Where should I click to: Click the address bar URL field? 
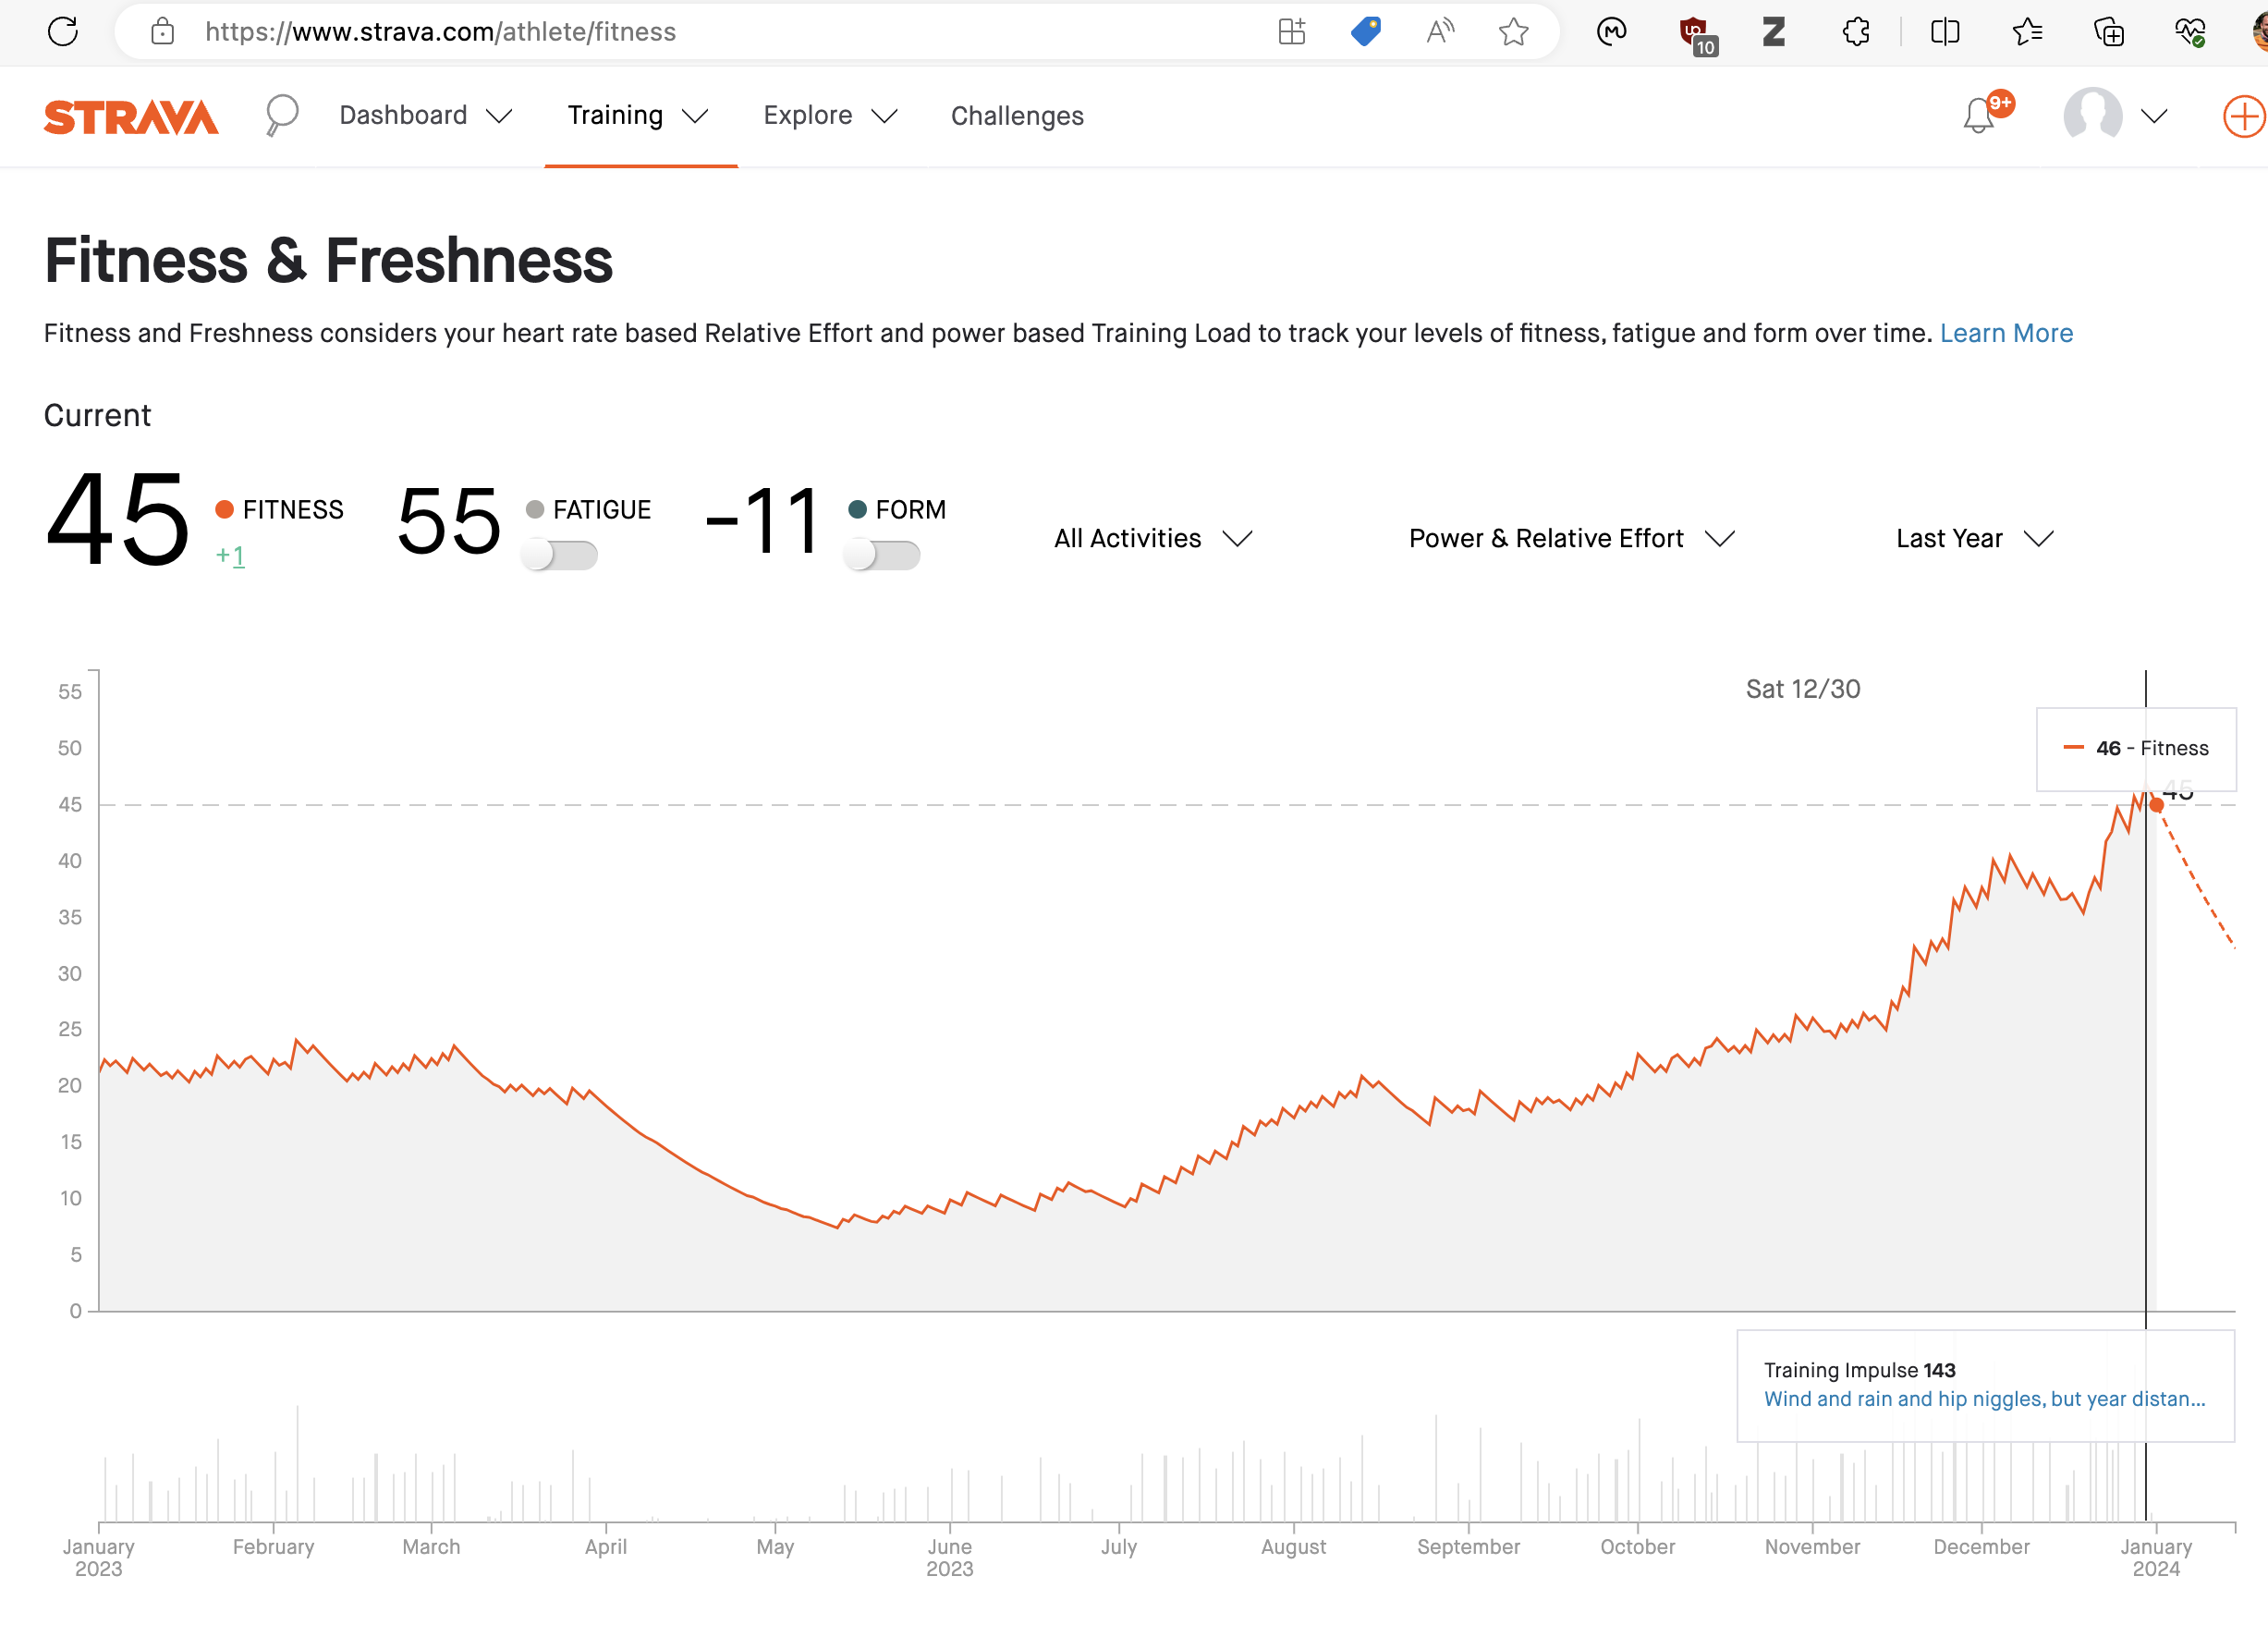[700, 32]
